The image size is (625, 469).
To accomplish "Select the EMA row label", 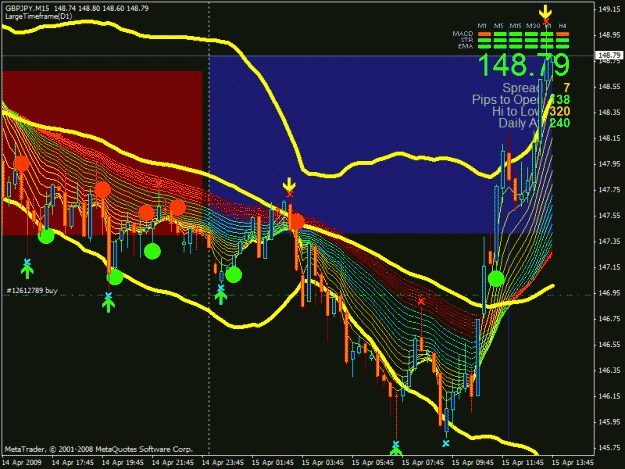I will click(x=466, y=46).
